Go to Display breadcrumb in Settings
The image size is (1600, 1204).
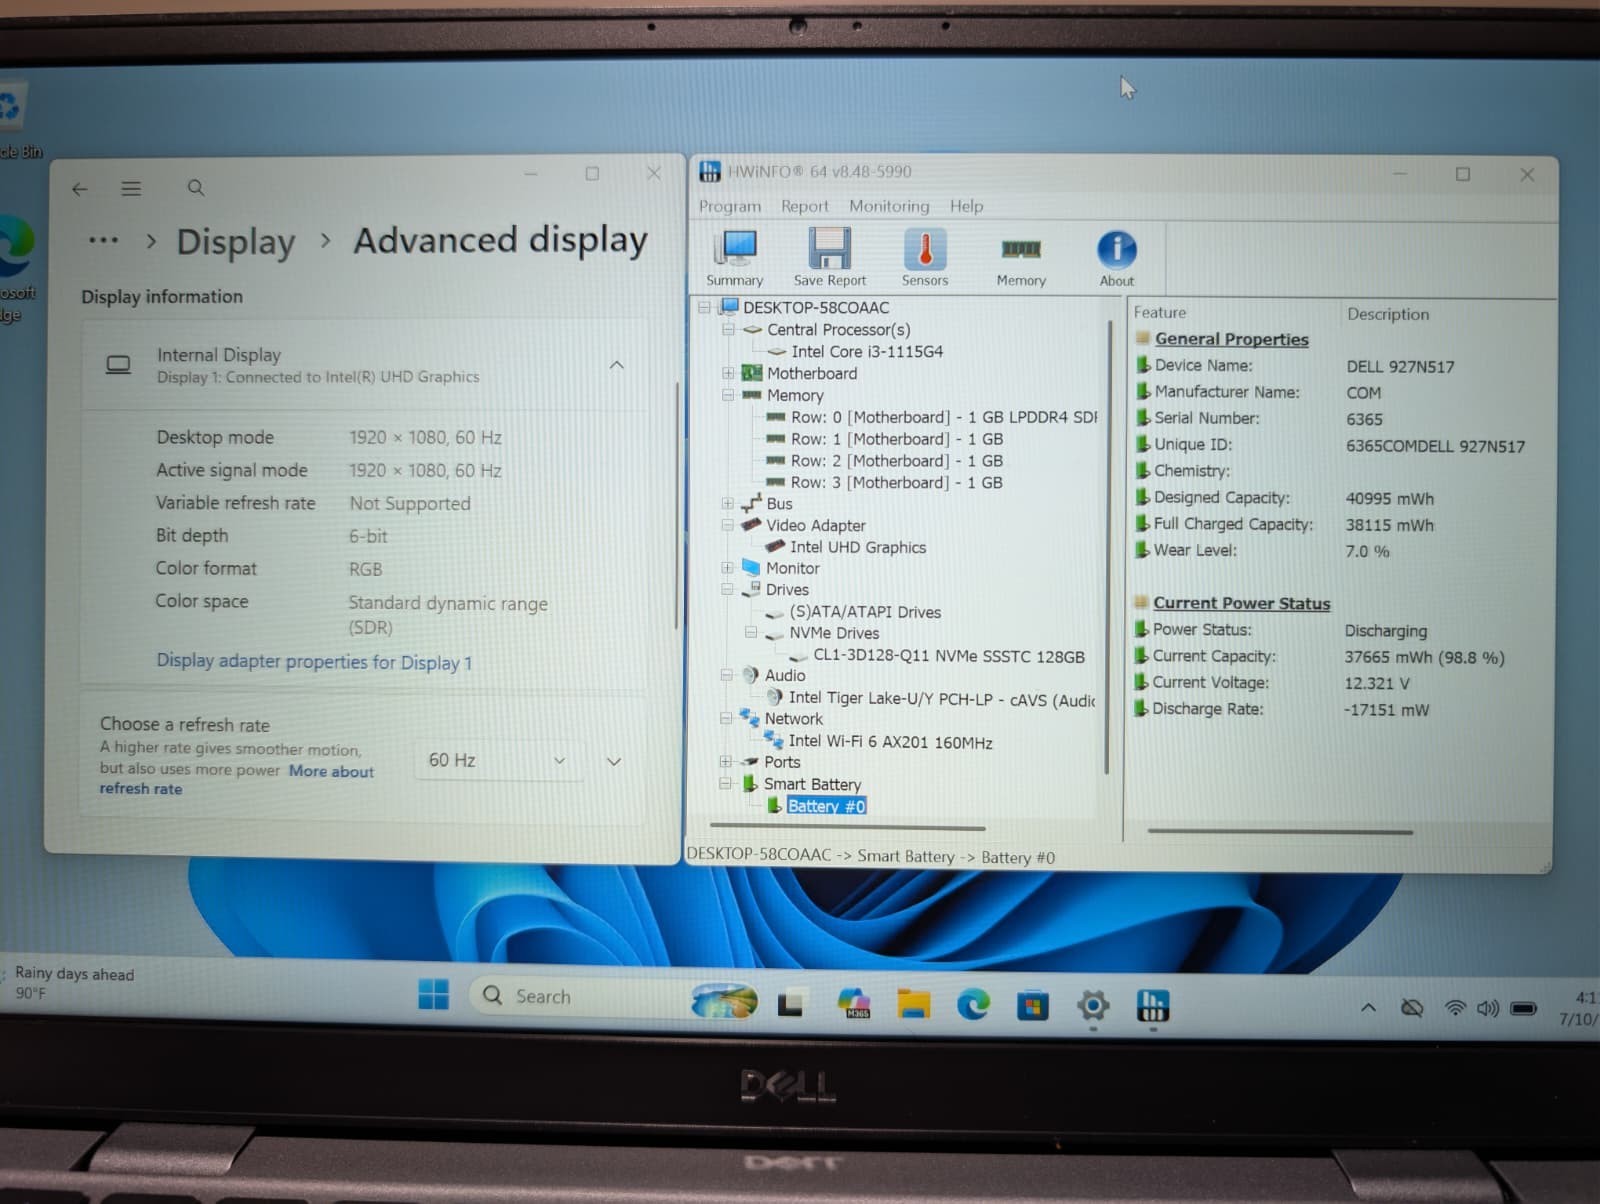(236, 242)
